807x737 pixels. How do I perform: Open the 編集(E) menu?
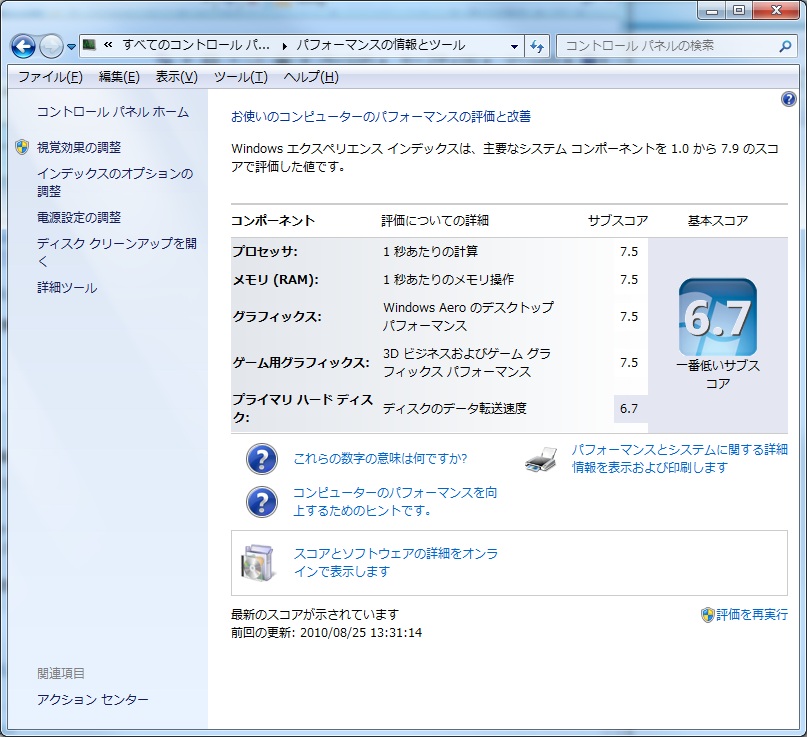[x=119, y=77]
